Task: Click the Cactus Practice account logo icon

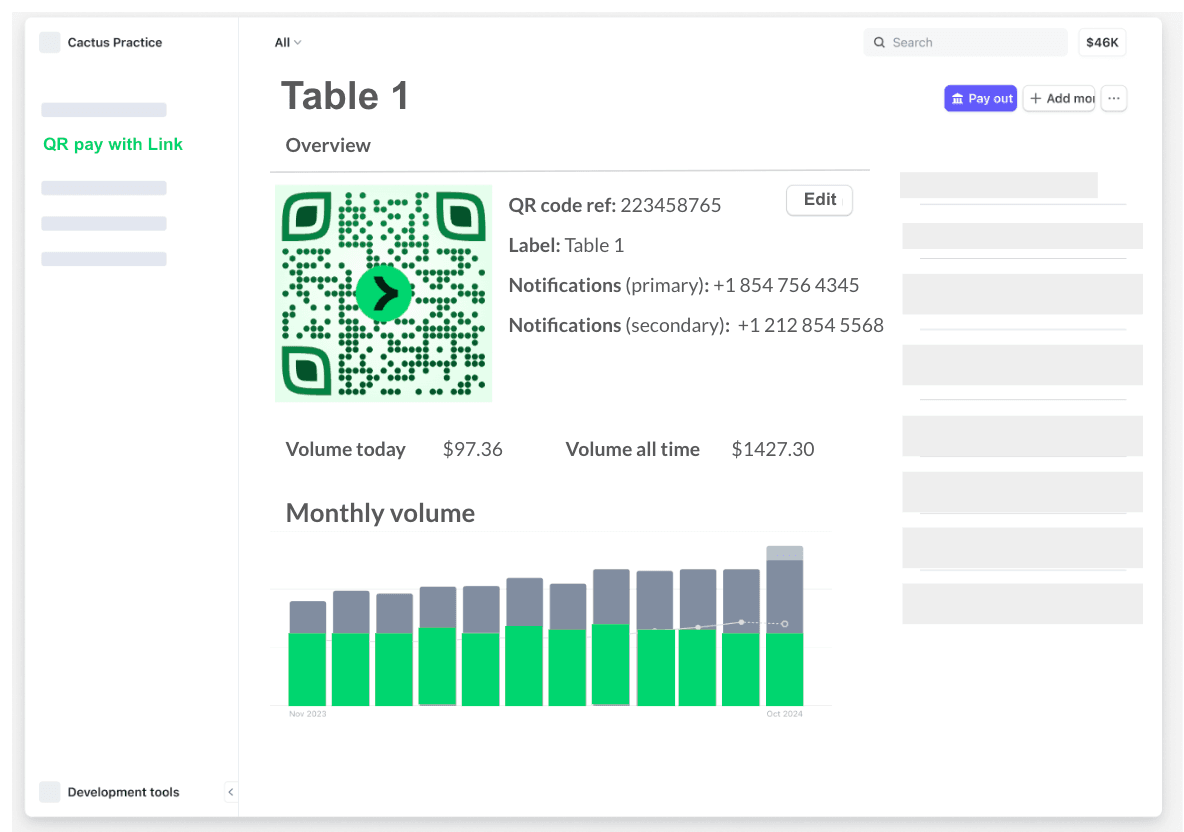Action: [x=50, y=42]
